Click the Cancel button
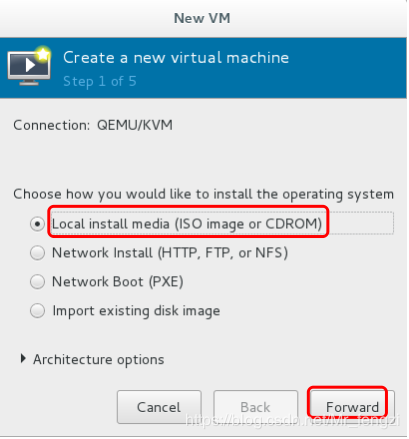 point(159,407)
